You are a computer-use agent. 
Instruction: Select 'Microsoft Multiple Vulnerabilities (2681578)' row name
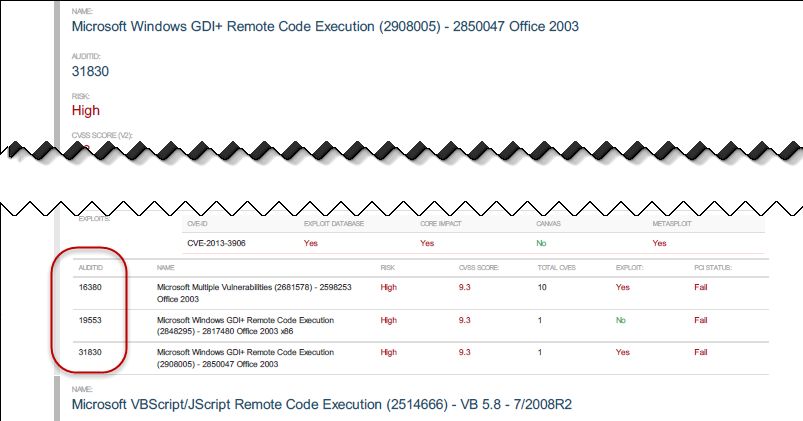[x=254, y=293]
